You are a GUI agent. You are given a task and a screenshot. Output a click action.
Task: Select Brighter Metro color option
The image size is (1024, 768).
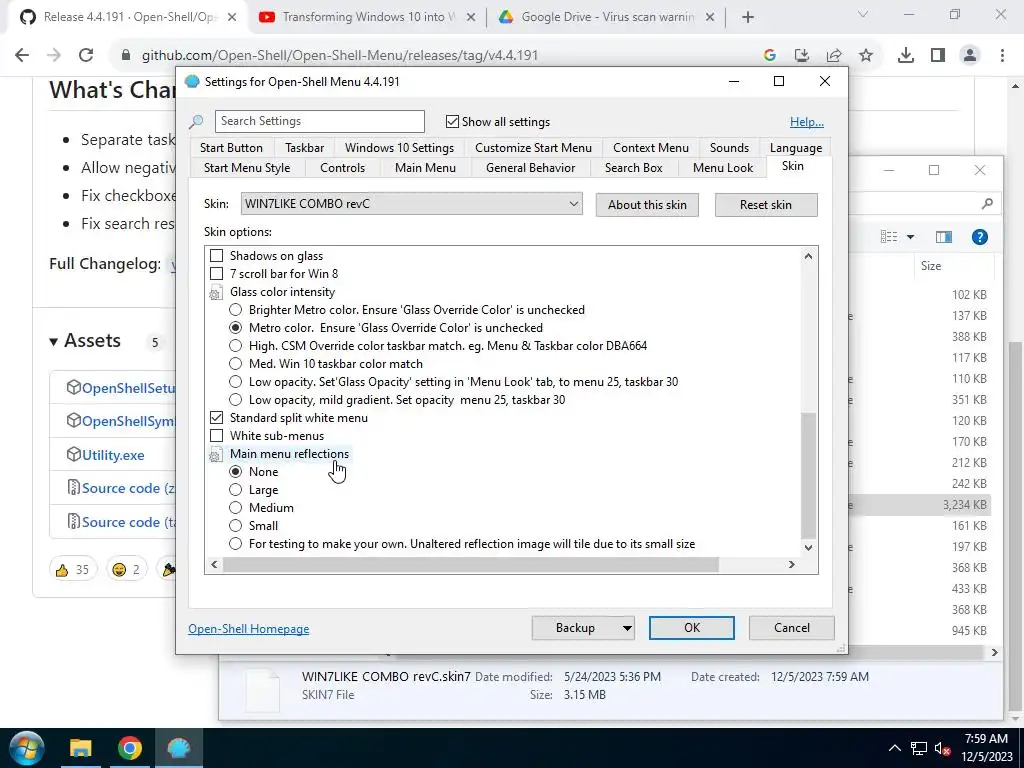(x=235, y=310)
